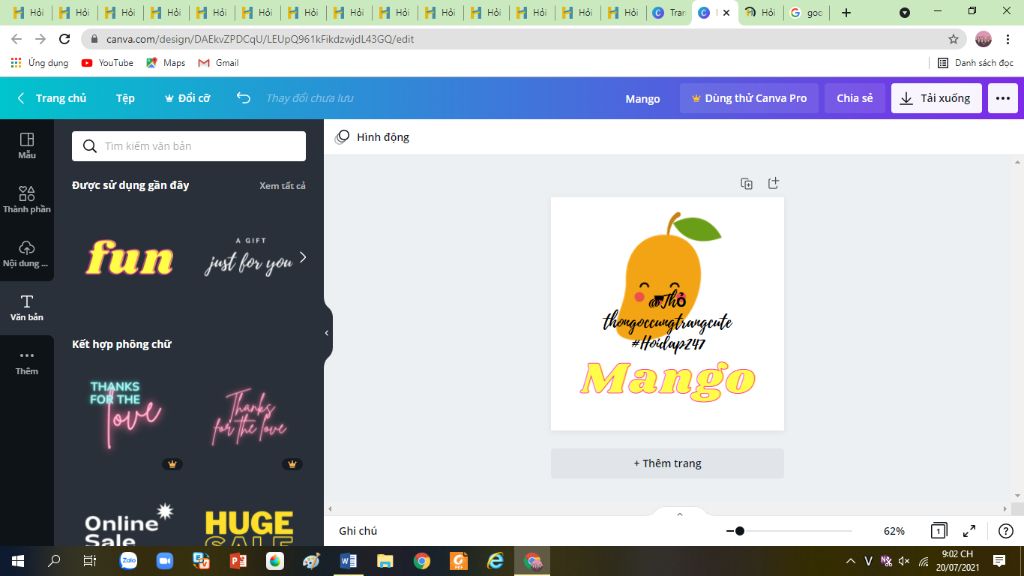Enter fullscreen presentation mode icon
The height and width of the screenshot is (576, 1024).
969,531
